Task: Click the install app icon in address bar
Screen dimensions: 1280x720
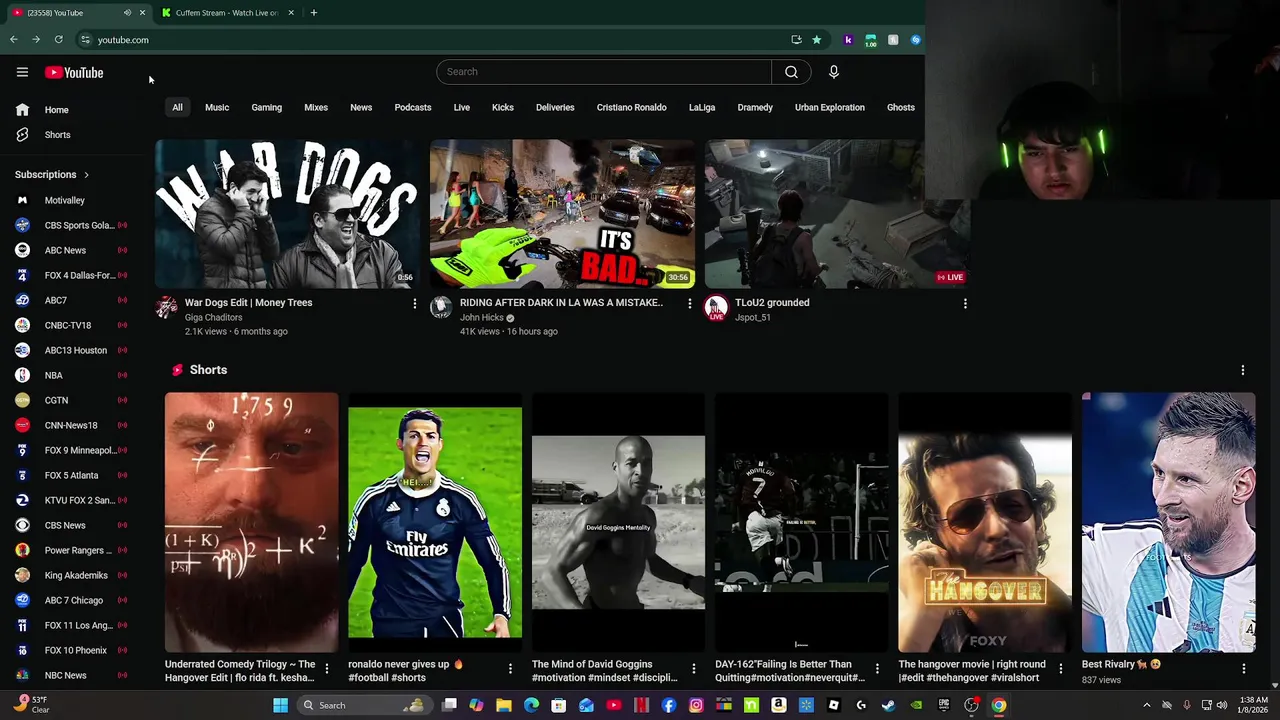Action: point(796,40)
